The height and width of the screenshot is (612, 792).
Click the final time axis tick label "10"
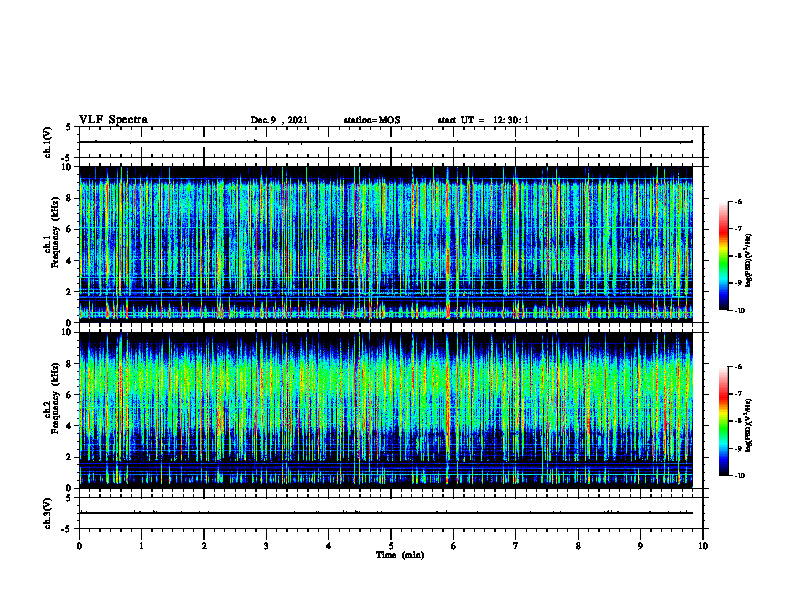[703, 546]
